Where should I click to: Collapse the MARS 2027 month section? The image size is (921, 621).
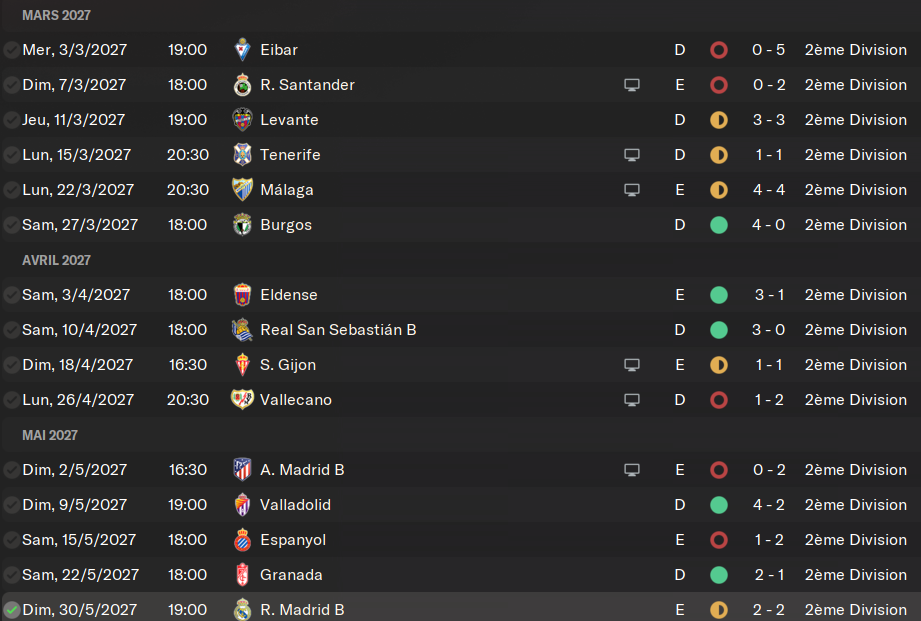coord(56,15)
